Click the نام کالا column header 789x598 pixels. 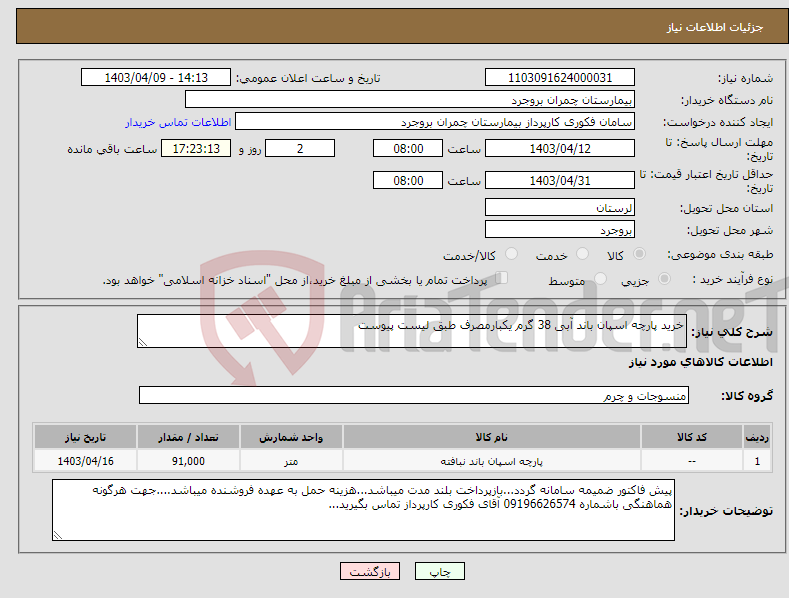point(492,437)
